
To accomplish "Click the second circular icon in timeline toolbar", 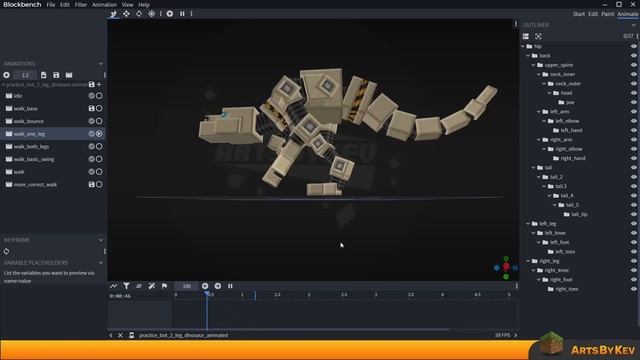I will 218,286.
